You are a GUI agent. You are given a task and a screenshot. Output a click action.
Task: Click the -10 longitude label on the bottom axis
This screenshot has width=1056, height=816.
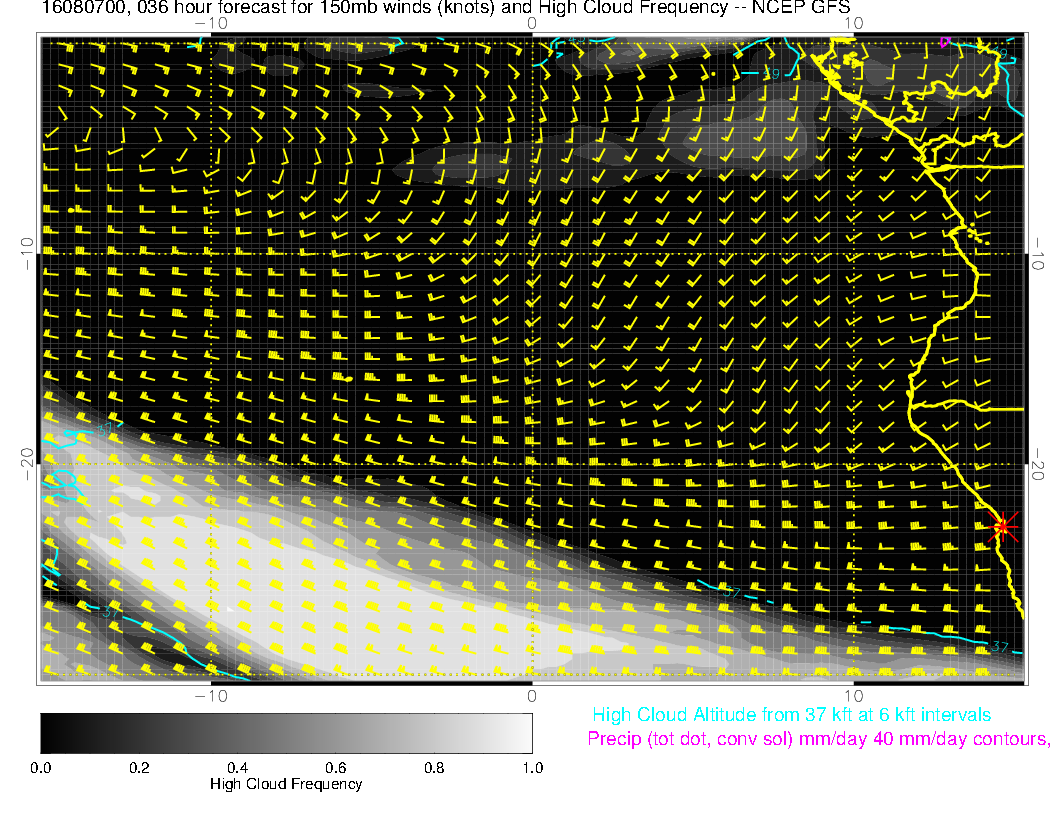(210, 695)
